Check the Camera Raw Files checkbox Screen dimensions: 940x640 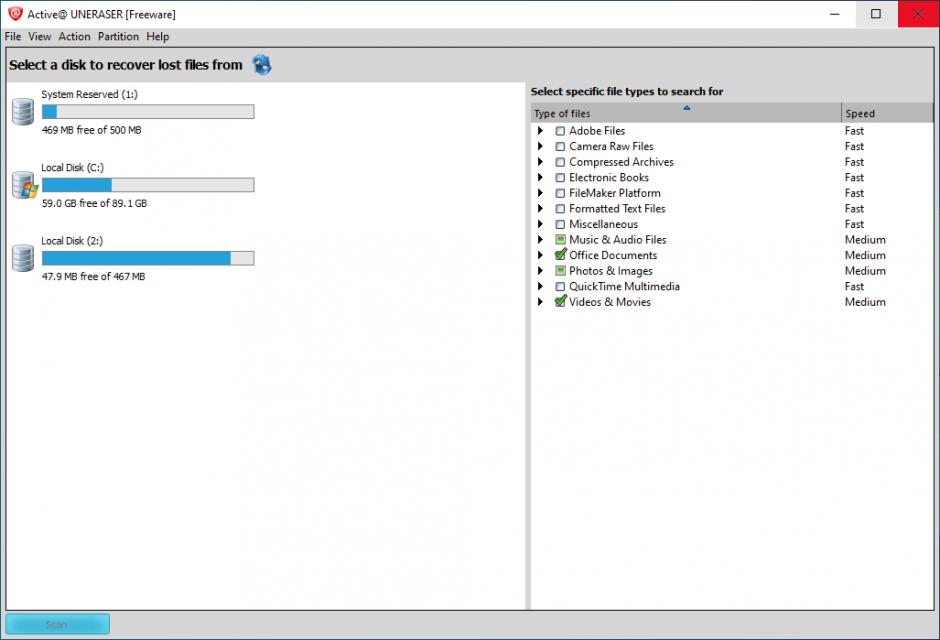click(x=560, y=146)
